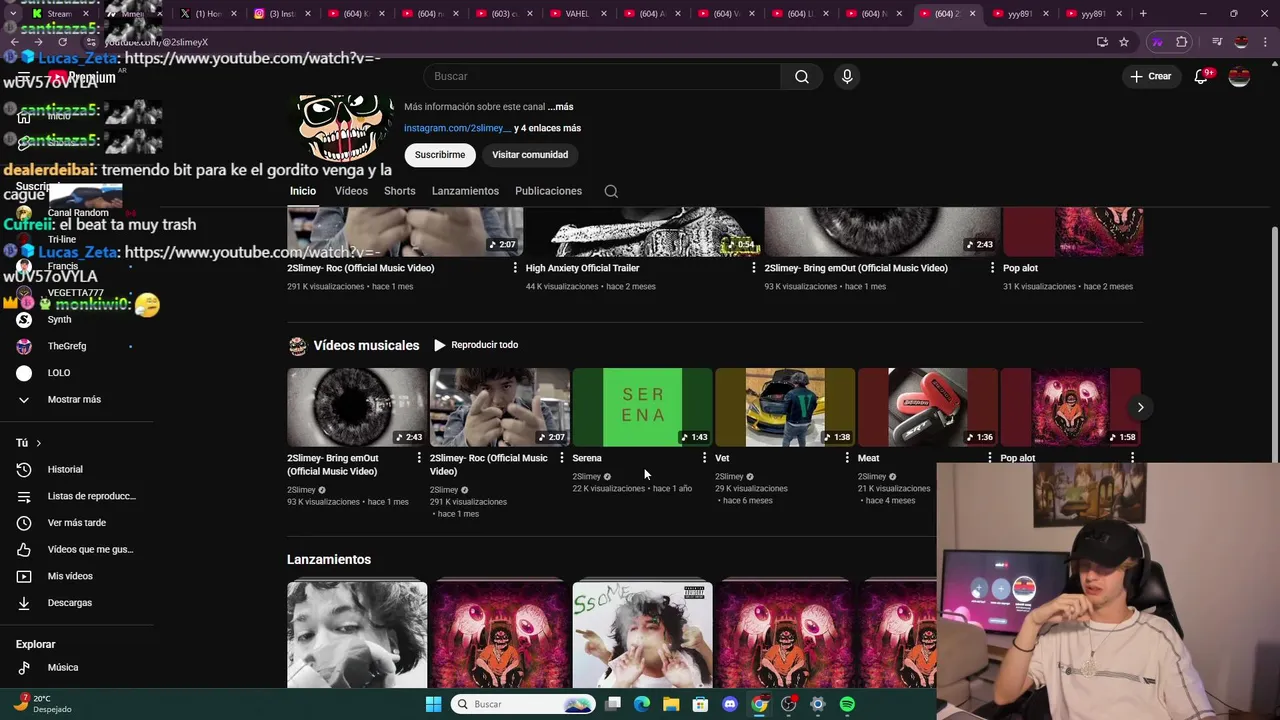Open Windows Start menu
The image size is (1280, 720).
tap(433, 704)
